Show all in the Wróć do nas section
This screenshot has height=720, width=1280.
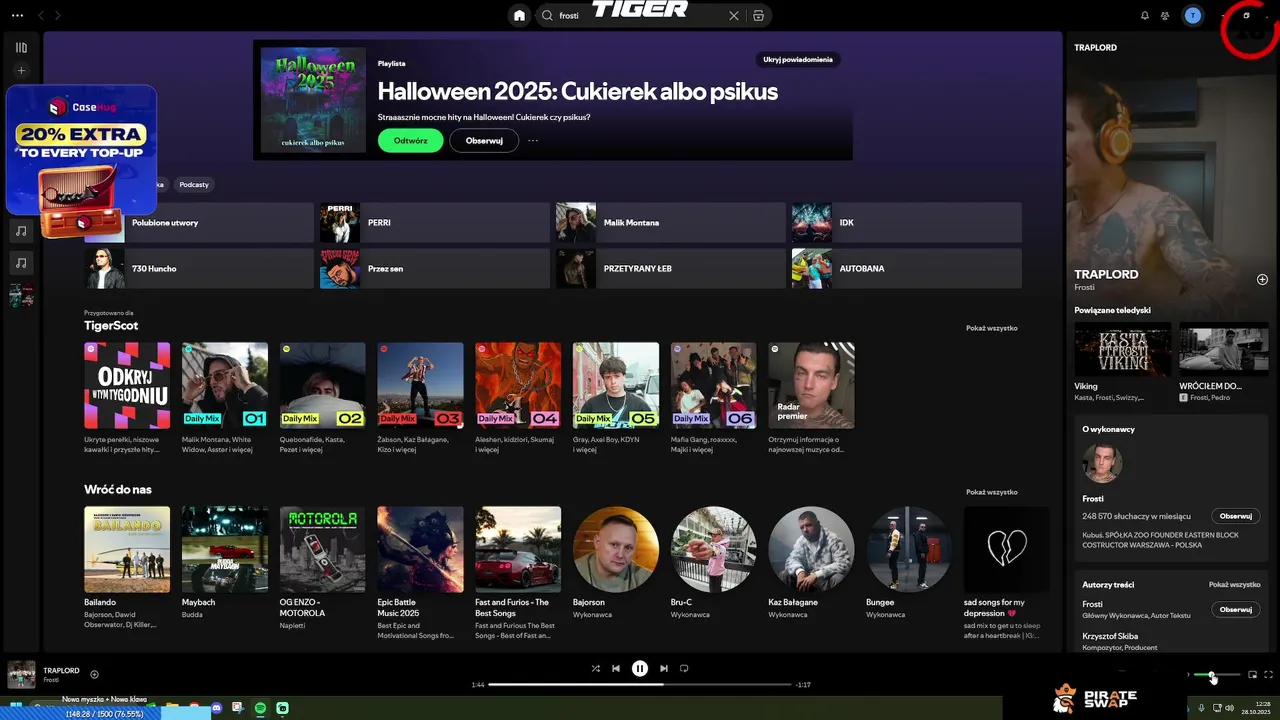(991, 492)
